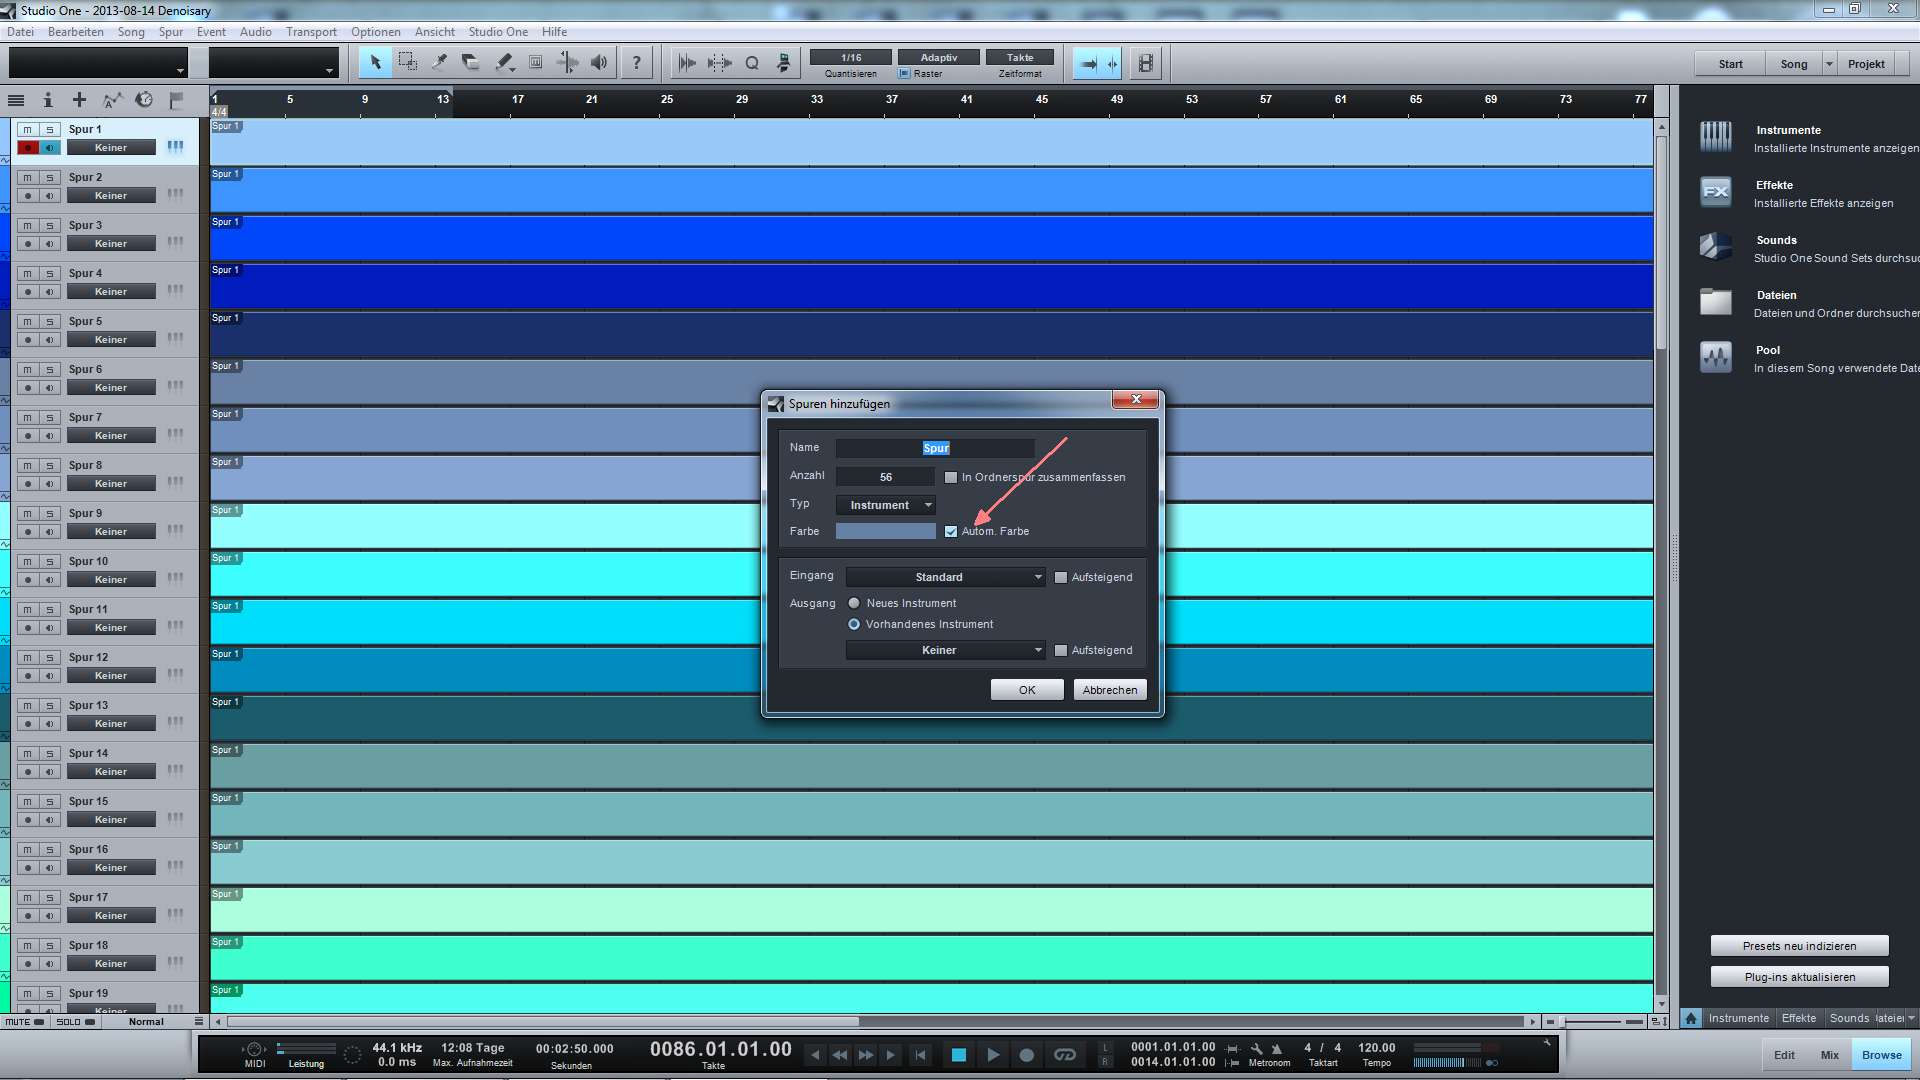Viewport: 1920px width, 1080px height.
Task: Open the Bearbeiten menu
Action: [76, 32]
